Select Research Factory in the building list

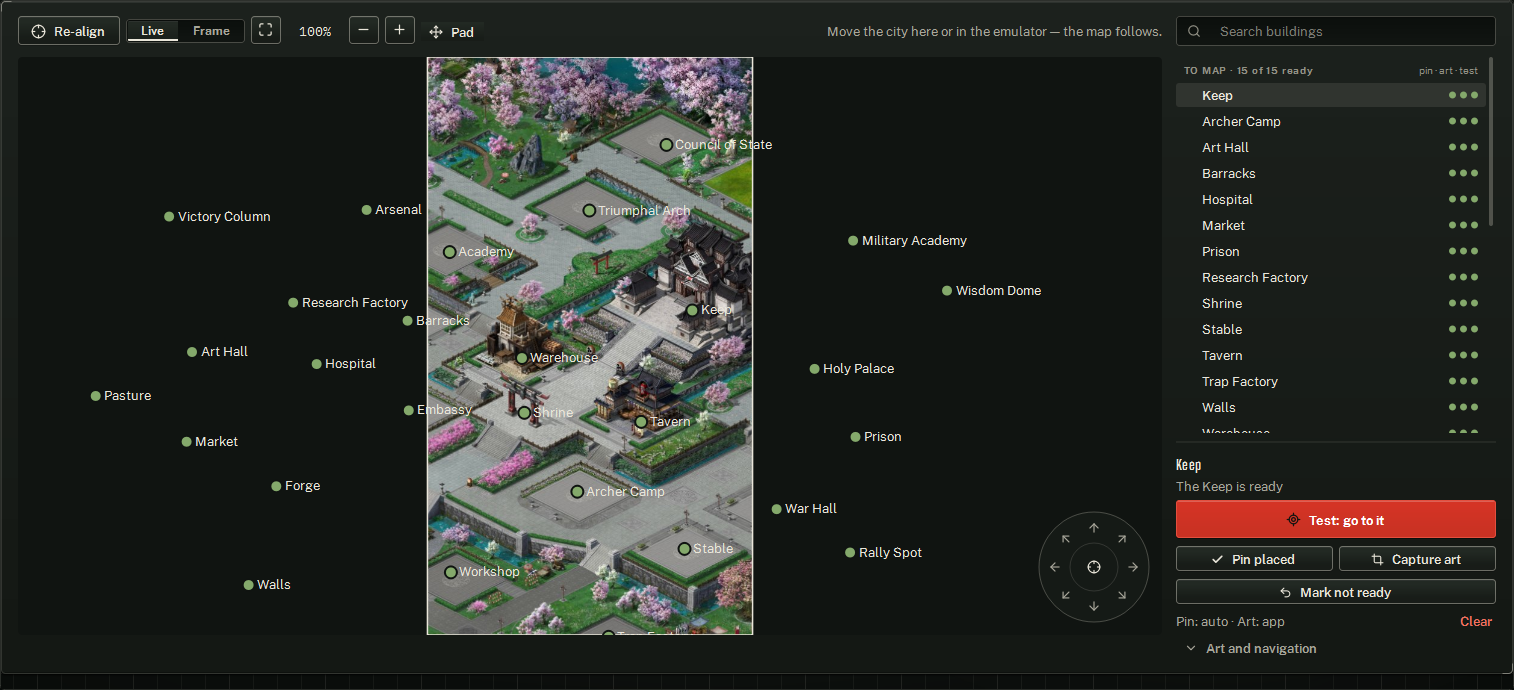point(1331,277)
